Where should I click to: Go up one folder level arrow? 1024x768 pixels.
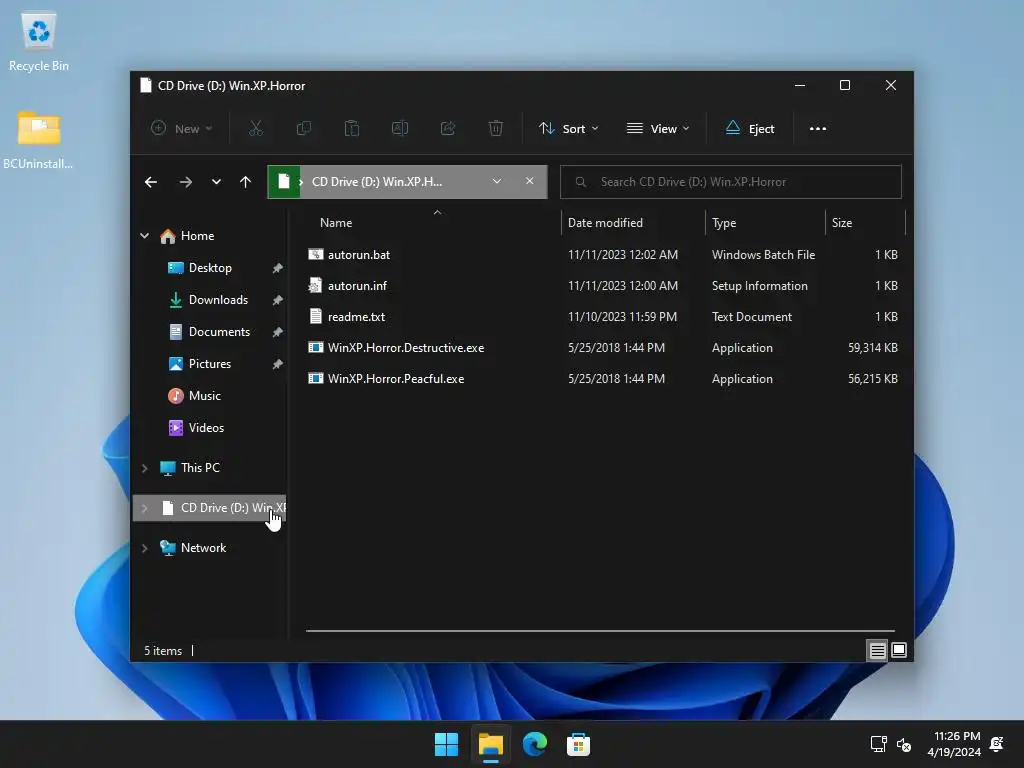[x=246, y=182]
